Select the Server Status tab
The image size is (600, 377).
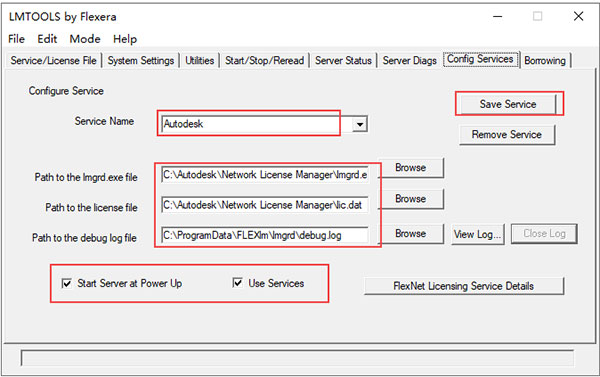point(343,60)
